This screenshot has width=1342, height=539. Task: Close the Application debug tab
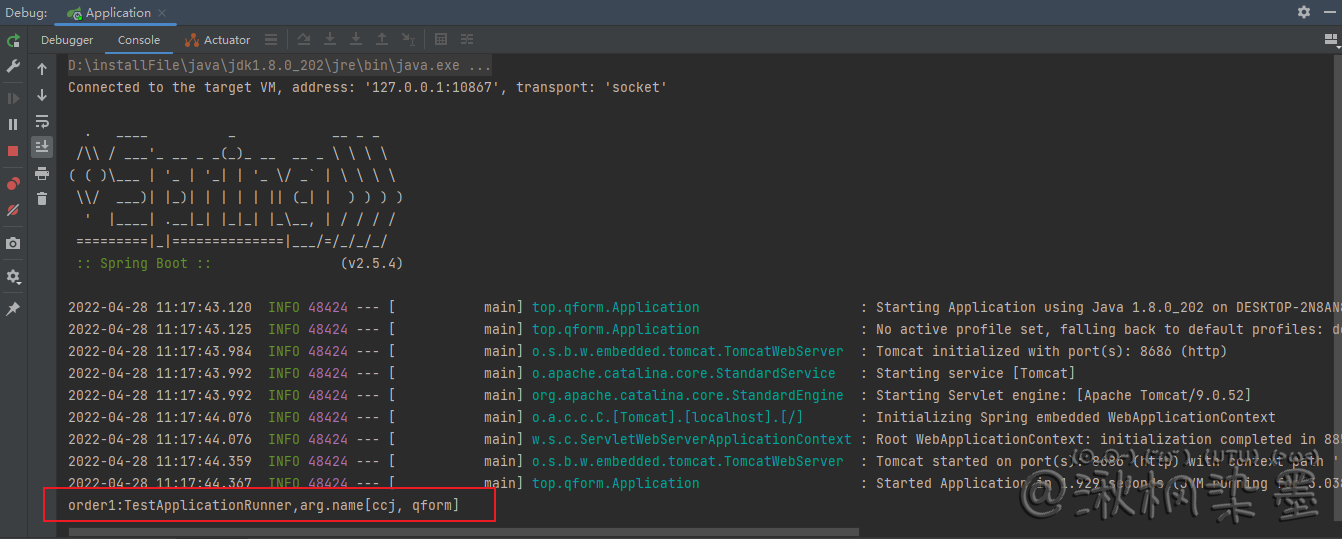164,13
